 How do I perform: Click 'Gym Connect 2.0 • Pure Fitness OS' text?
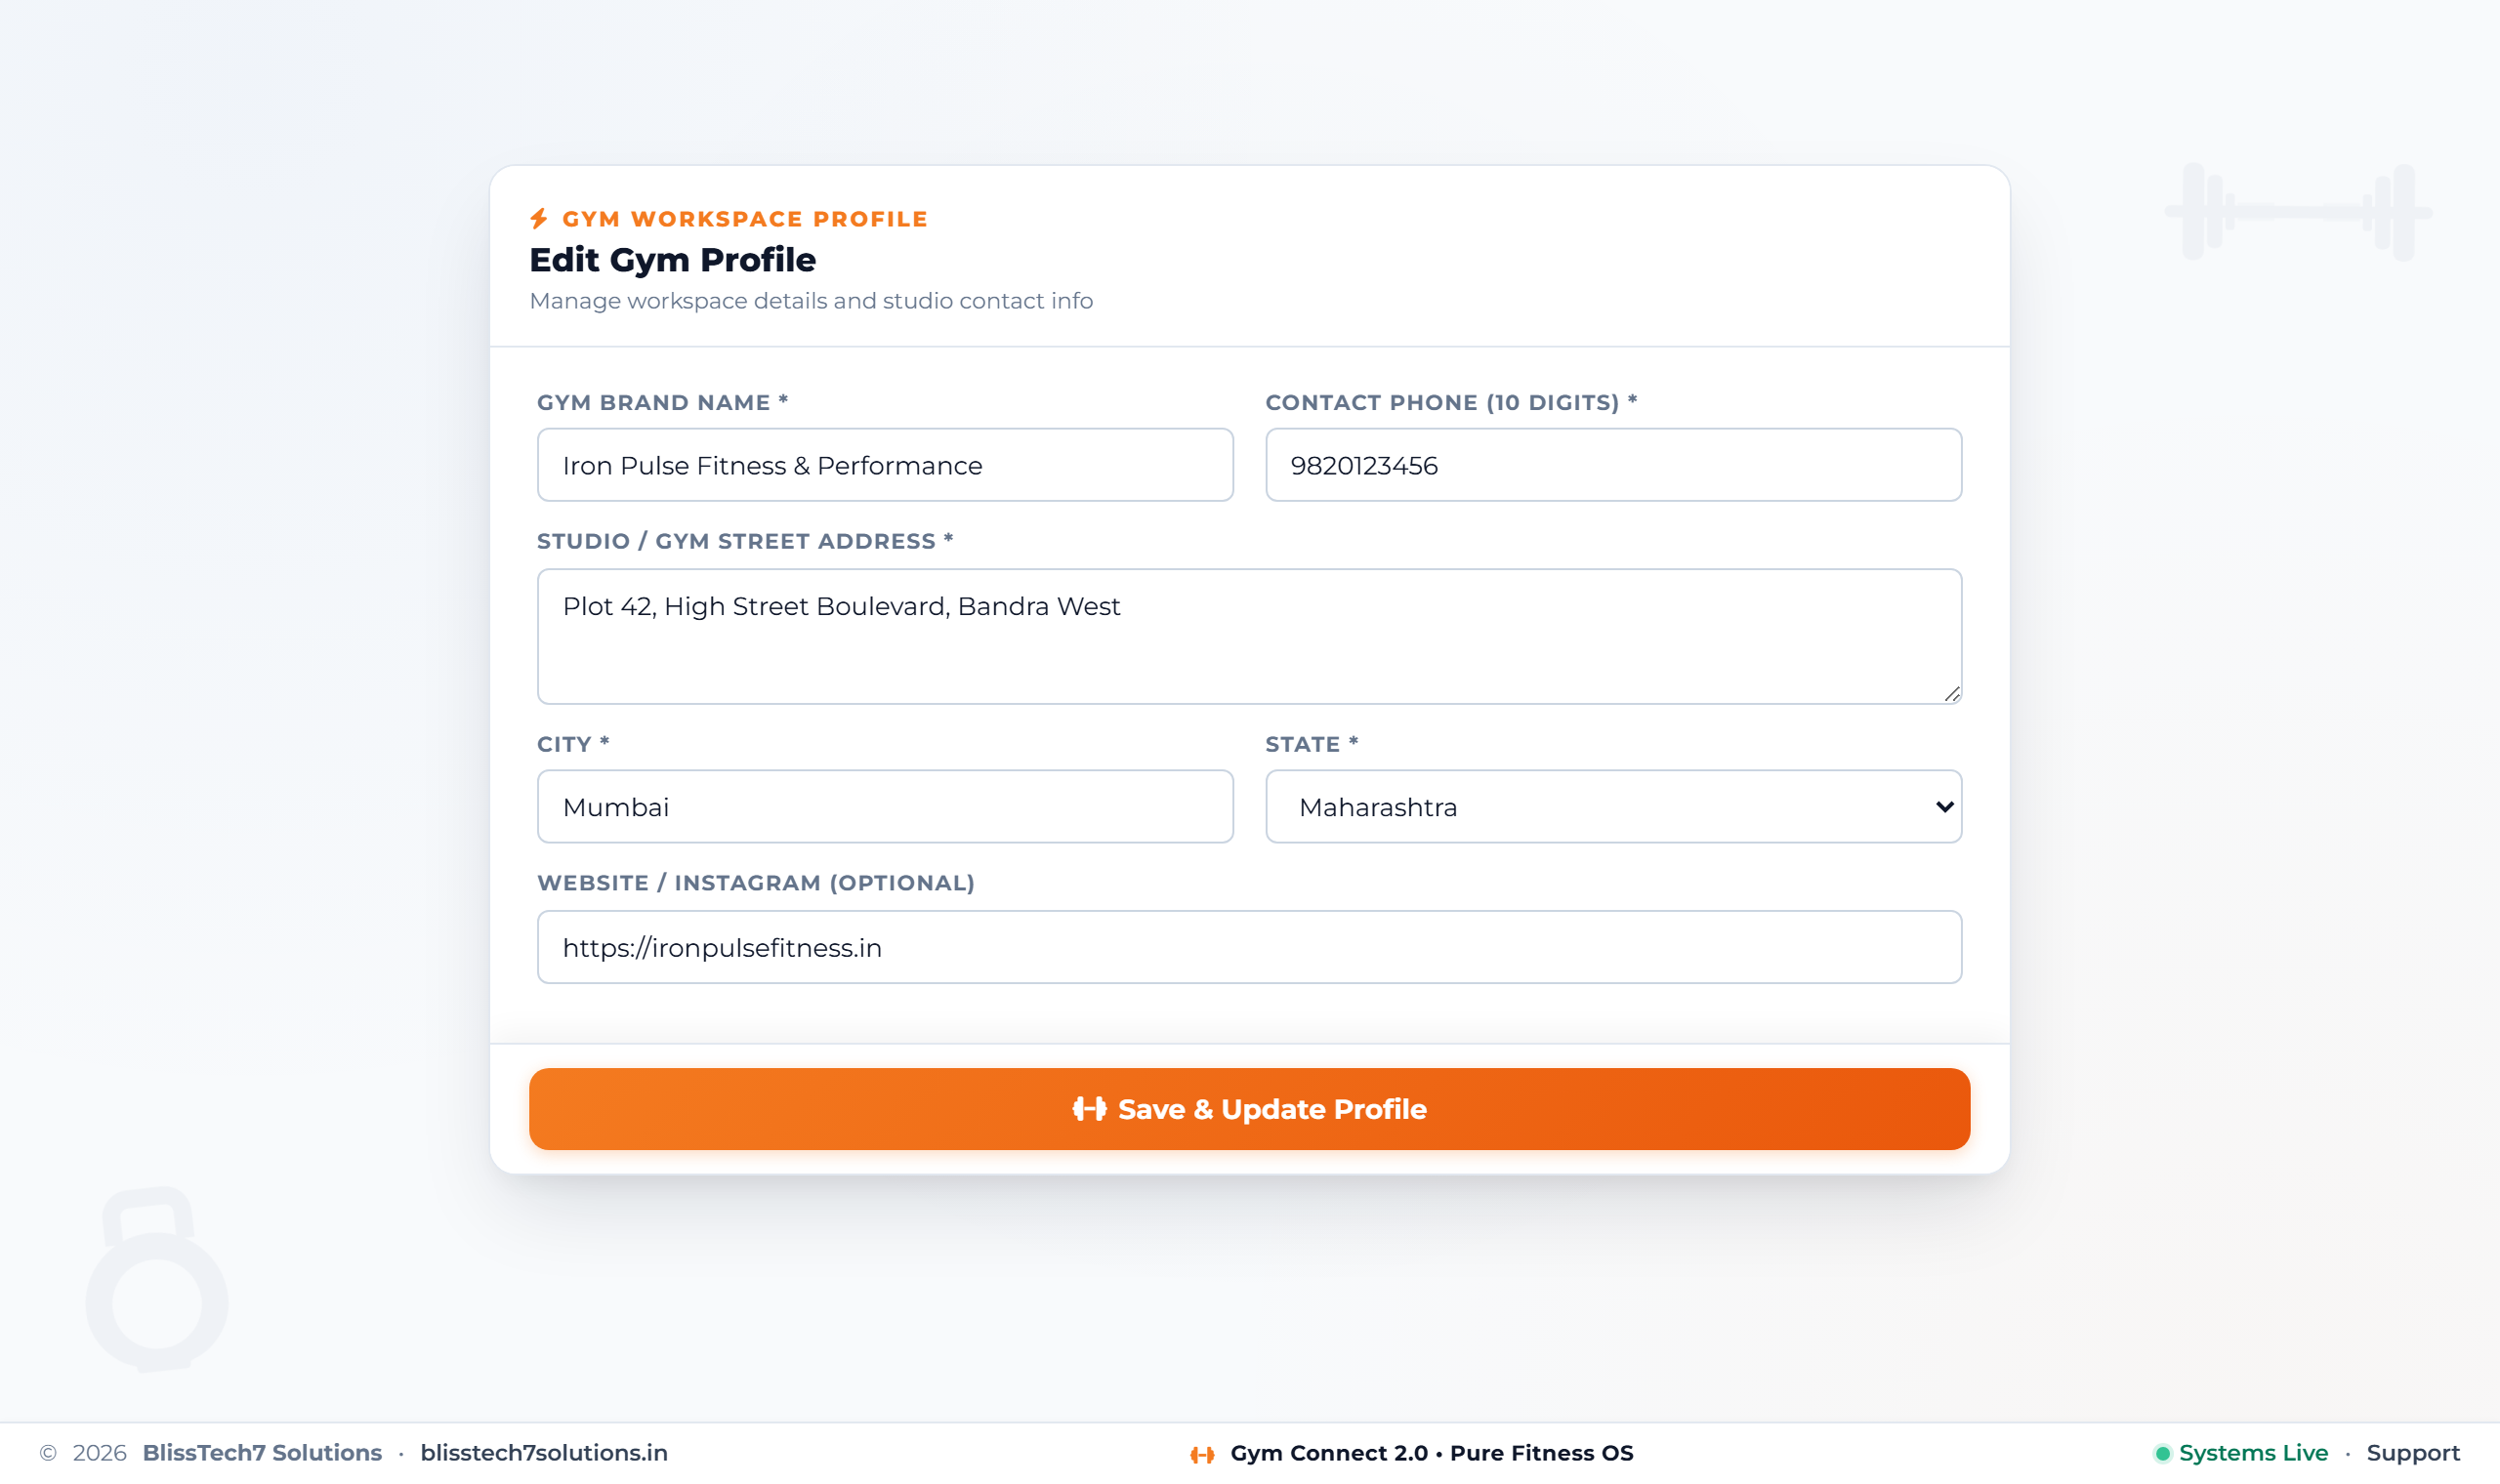pyautogui.click(x=1431, y=1453)
